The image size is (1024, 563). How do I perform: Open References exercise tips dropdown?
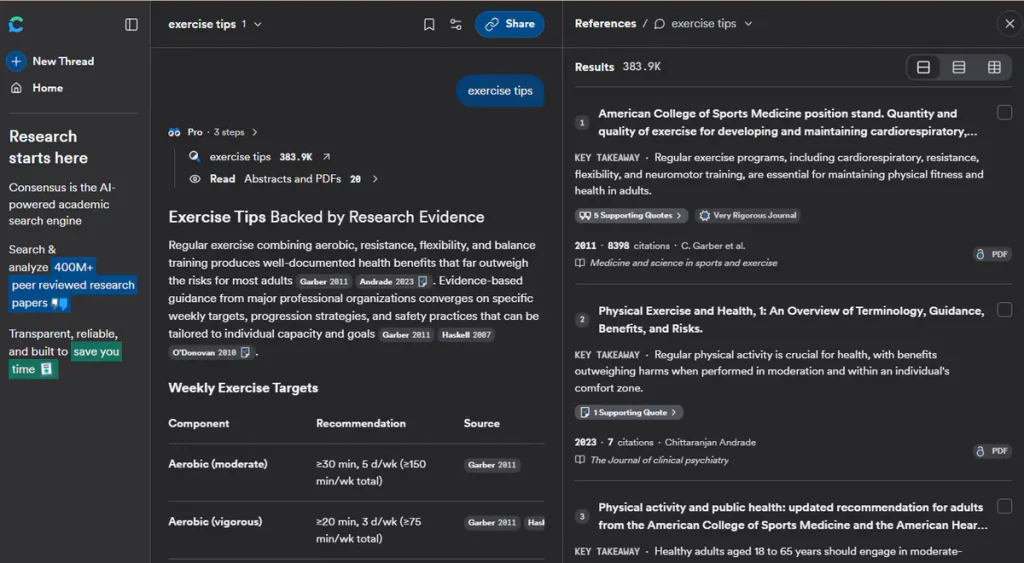tap(748, 24)
